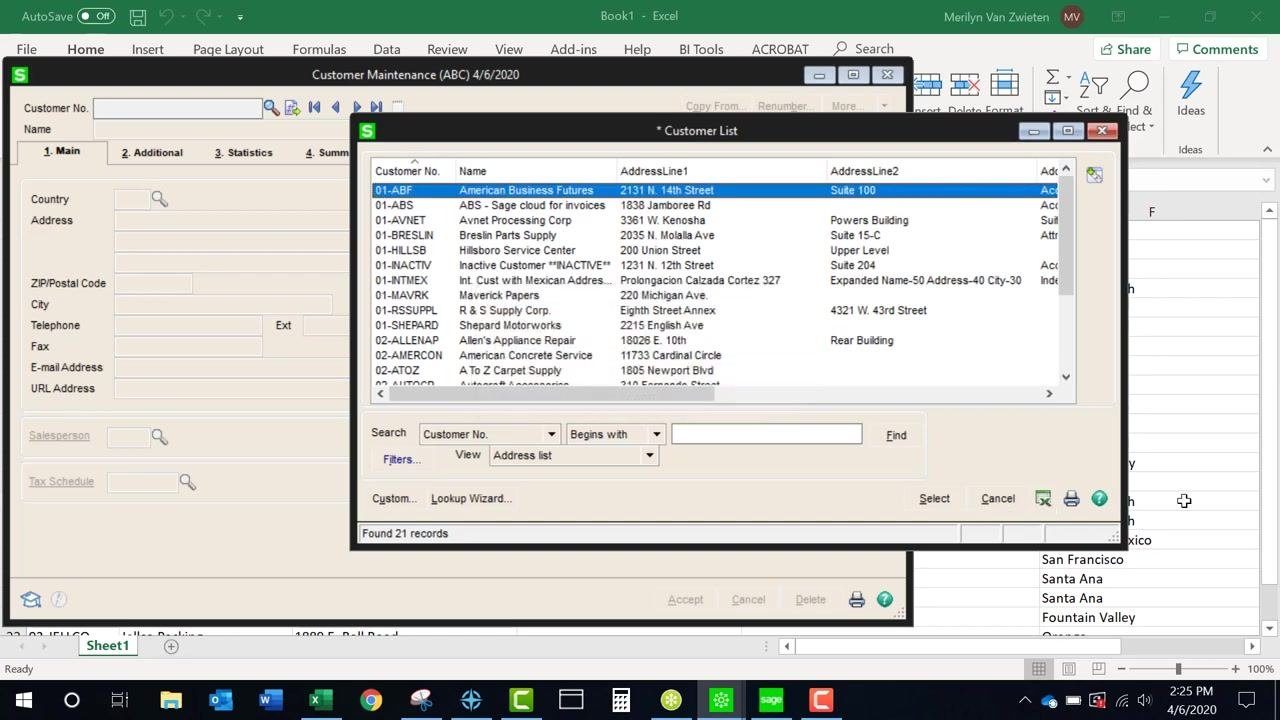The width and height of the screenshot is (1280, 720).
Task: Click the Customer List search text box
Action: (x=766, y=434)
